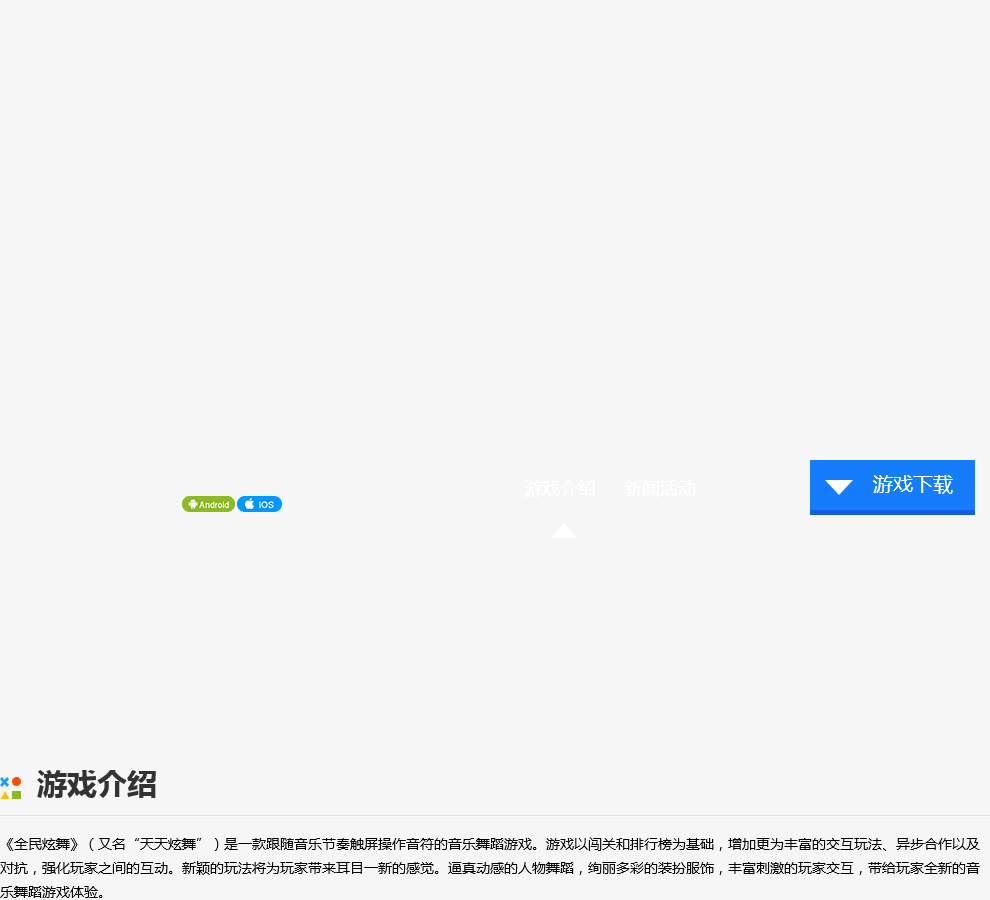Switch to the 新闻活动 tab

point(660,488)
